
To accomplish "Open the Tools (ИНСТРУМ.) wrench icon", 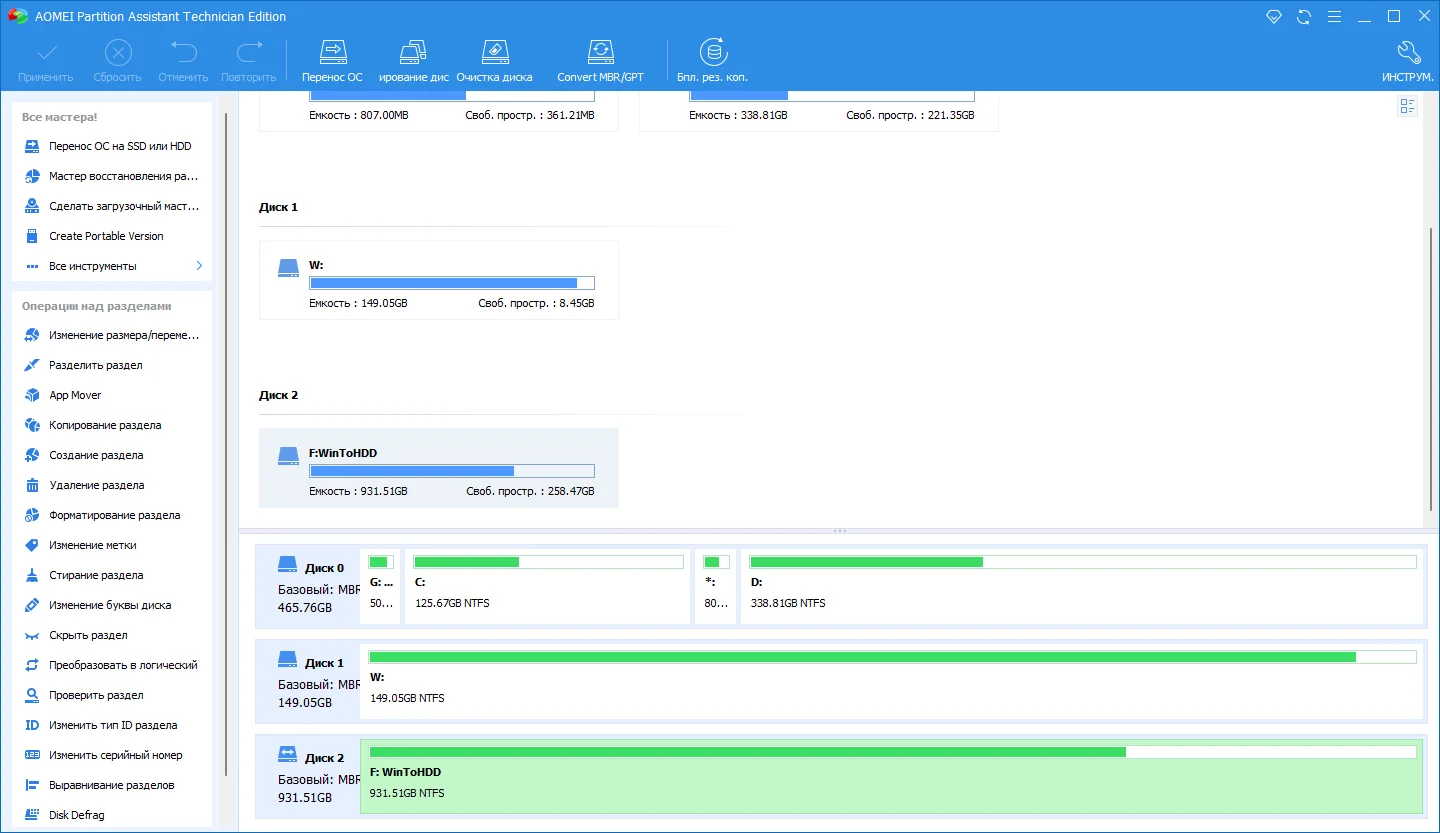I will click(x=1408, y=62).
